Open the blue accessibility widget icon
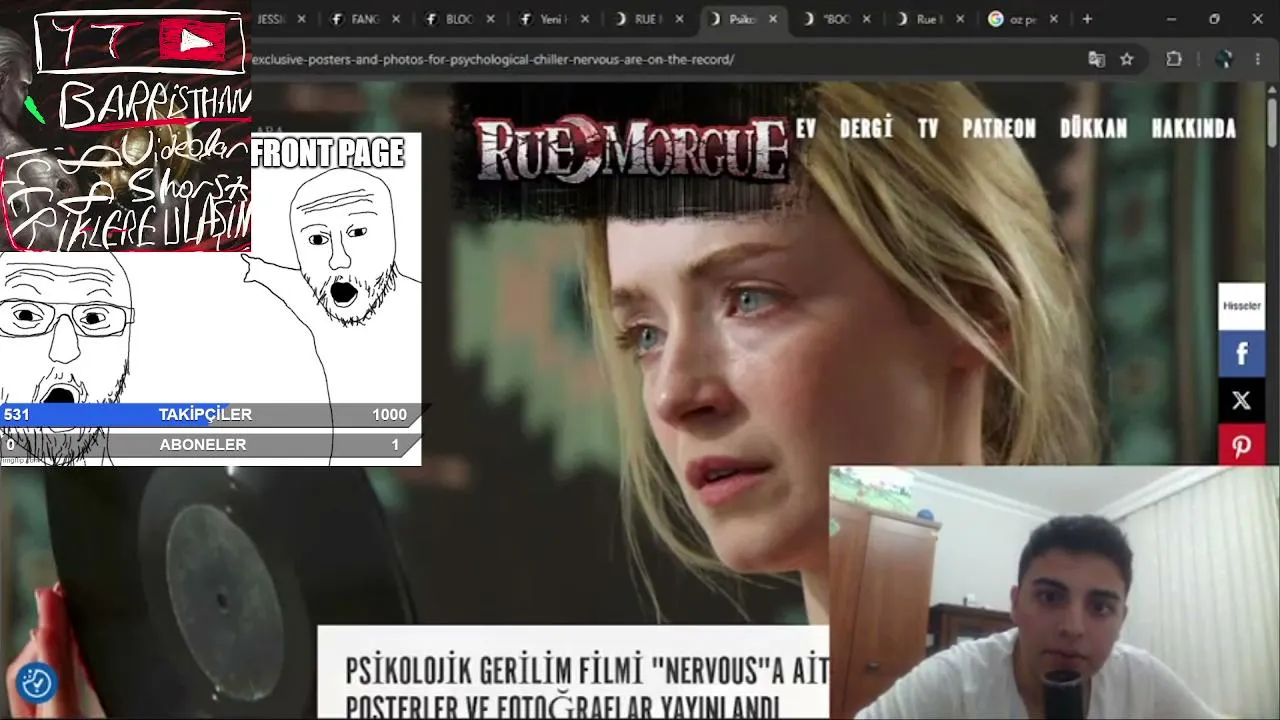Viewport: 1280px width, 720px height. [36, 683]
